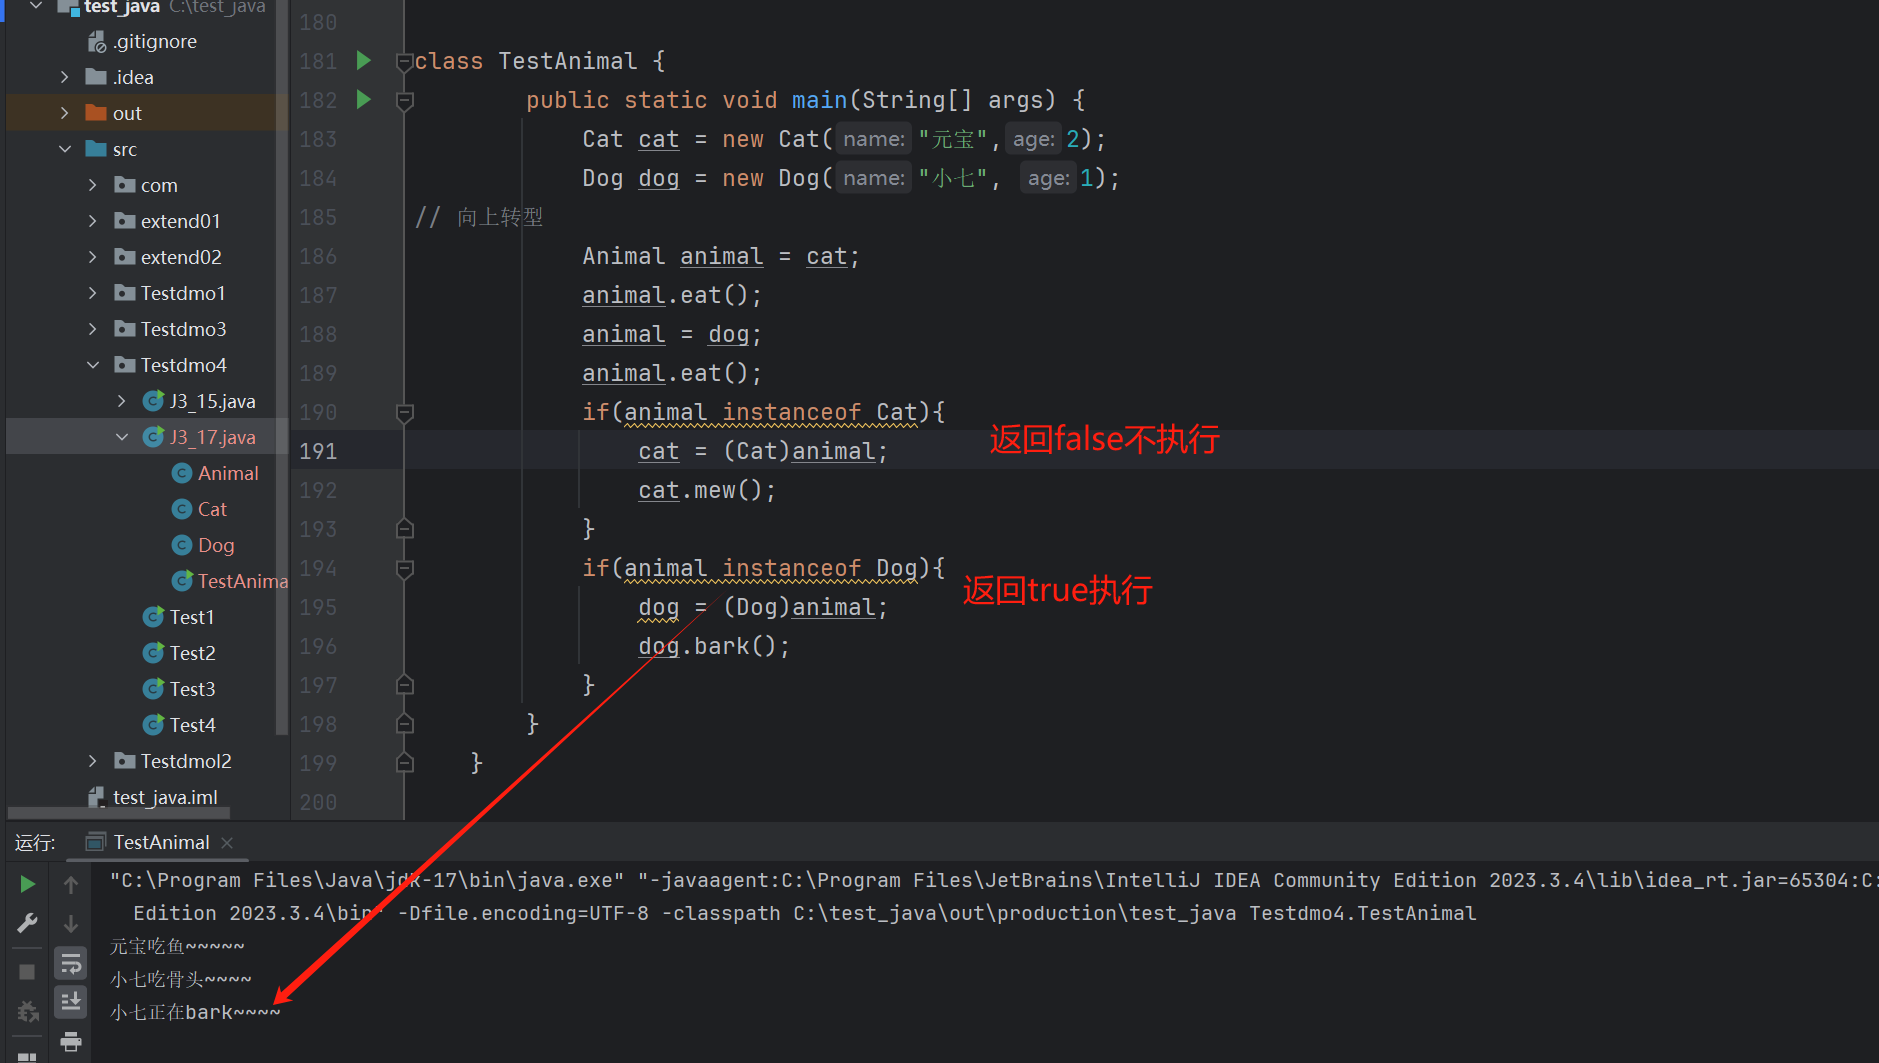Fold the instanceof Dog block at line 194
1879x1063 pixels.
pyautogui.click(x=405, y=568)
